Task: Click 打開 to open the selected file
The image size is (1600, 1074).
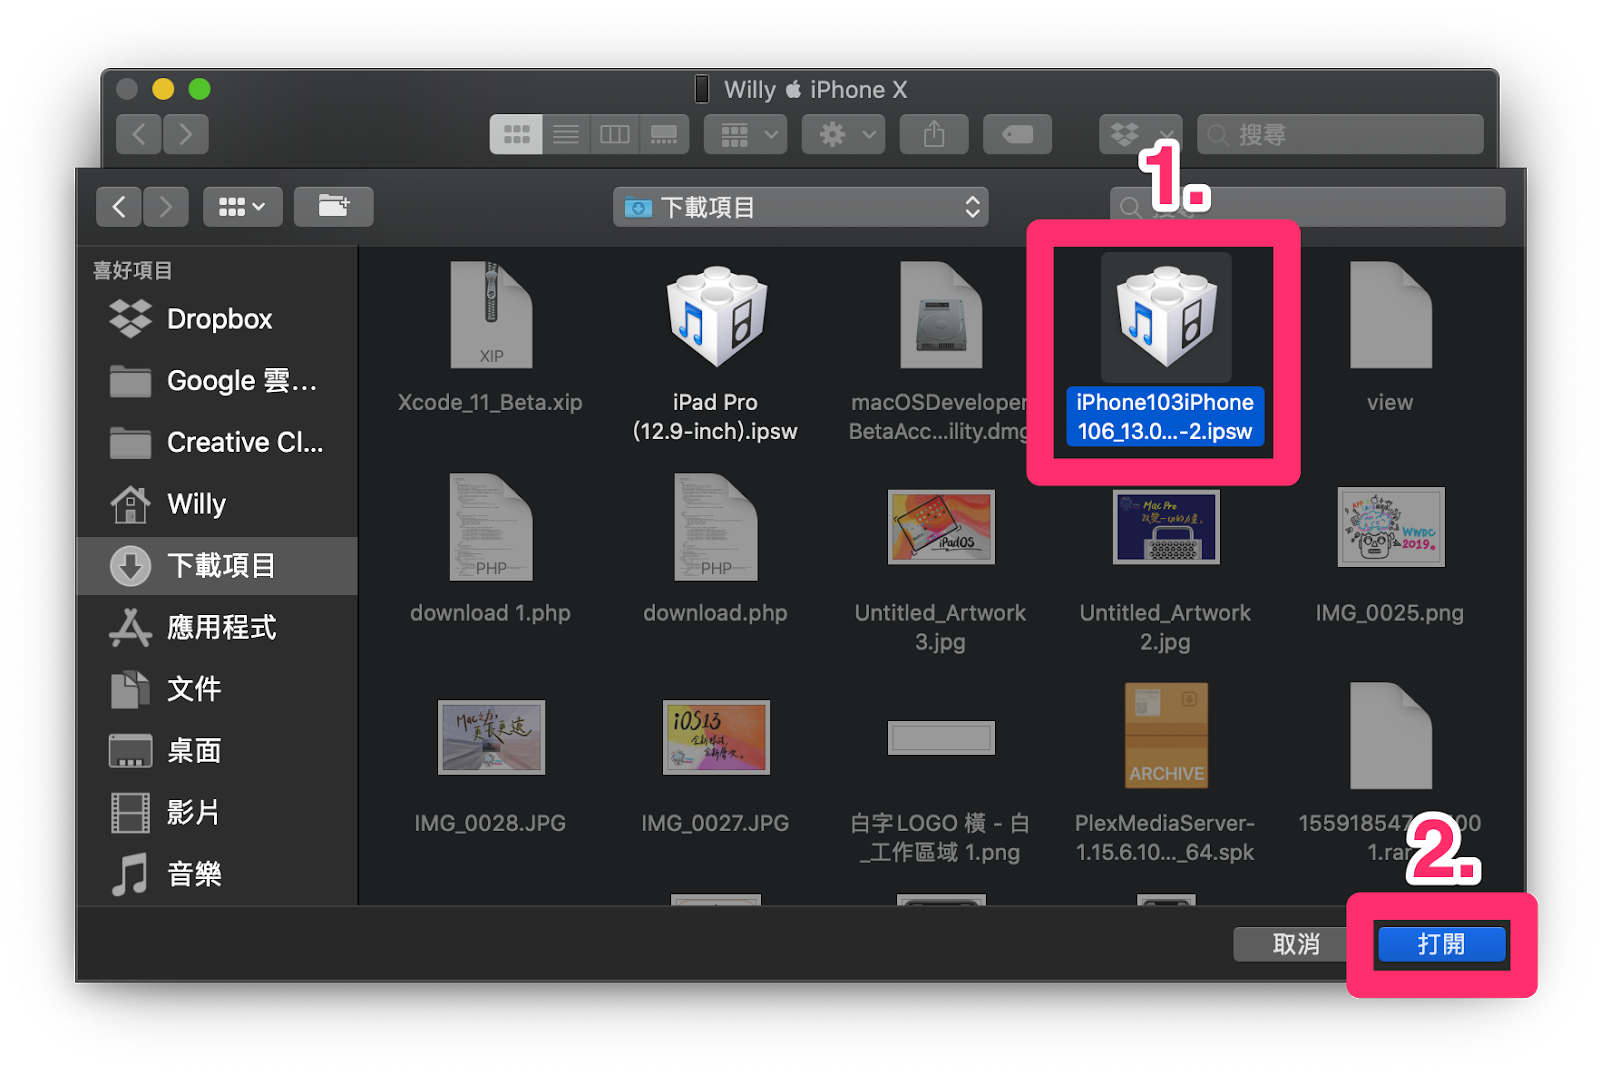Action: [x=1441, y=944]
